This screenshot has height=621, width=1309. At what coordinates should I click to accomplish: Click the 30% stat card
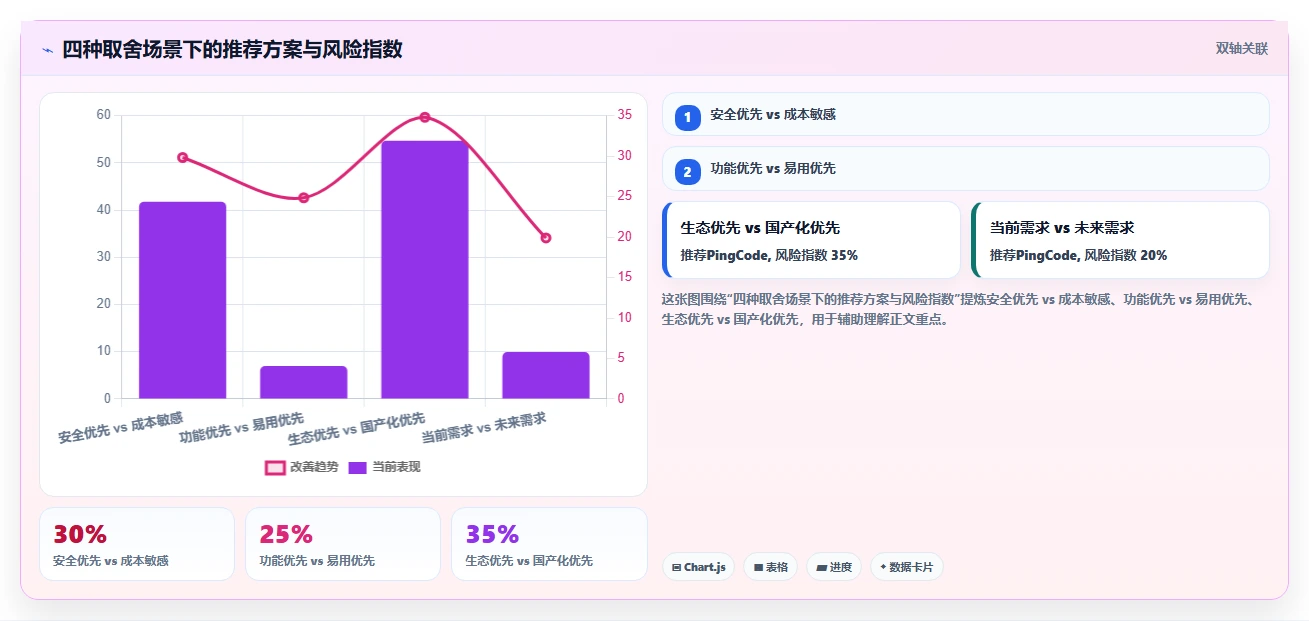(x=137, y=544)
